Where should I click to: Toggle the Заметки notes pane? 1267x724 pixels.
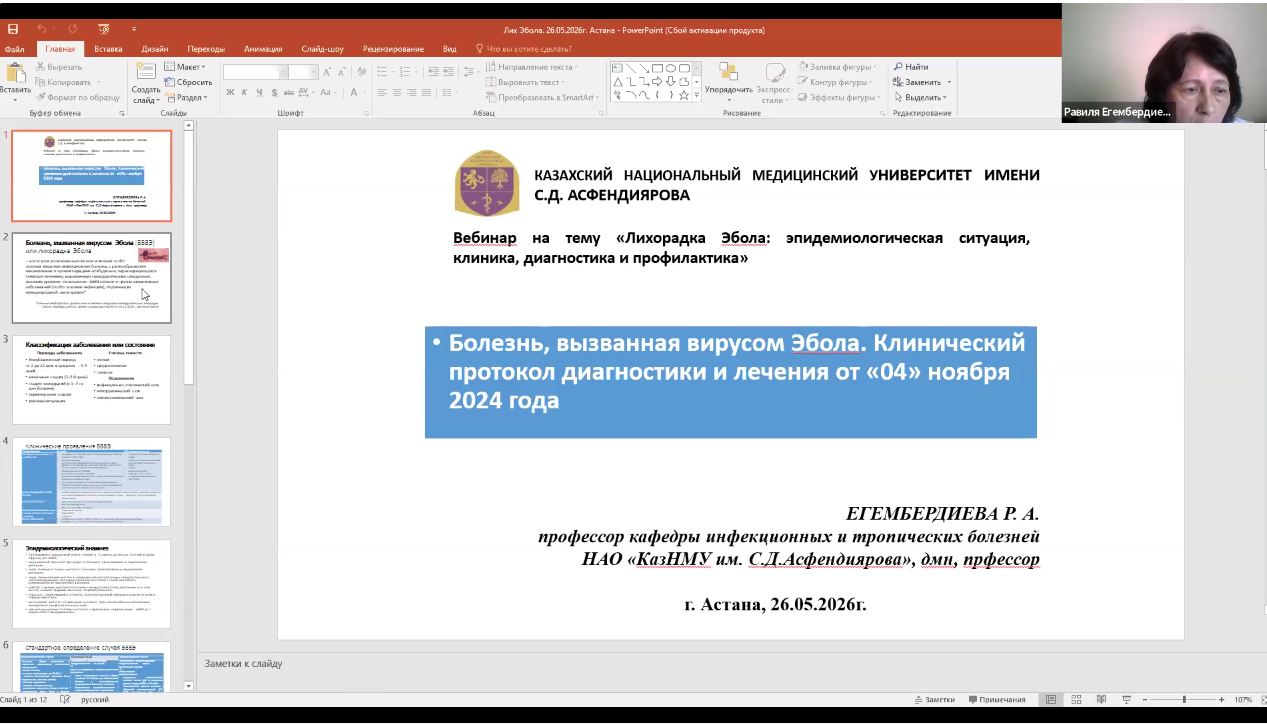point(933,699)
